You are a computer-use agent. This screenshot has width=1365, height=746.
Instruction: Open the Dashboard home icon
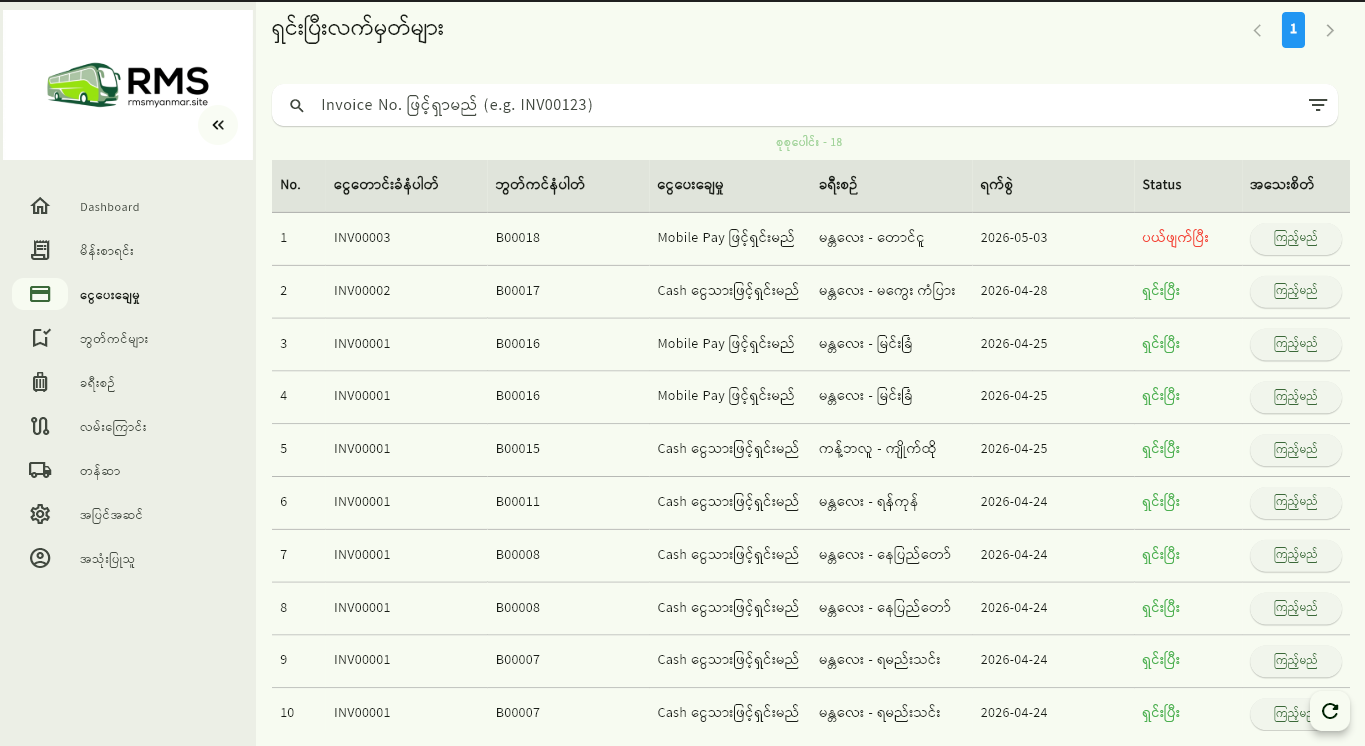tap(40, 206)
